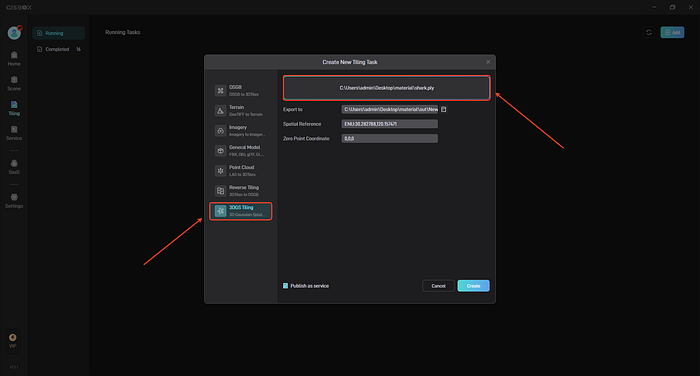Image resolution: width=700 pixels, height=376 pixels.
Task: Refresh the running tasks list
Action: coord(649,32)
